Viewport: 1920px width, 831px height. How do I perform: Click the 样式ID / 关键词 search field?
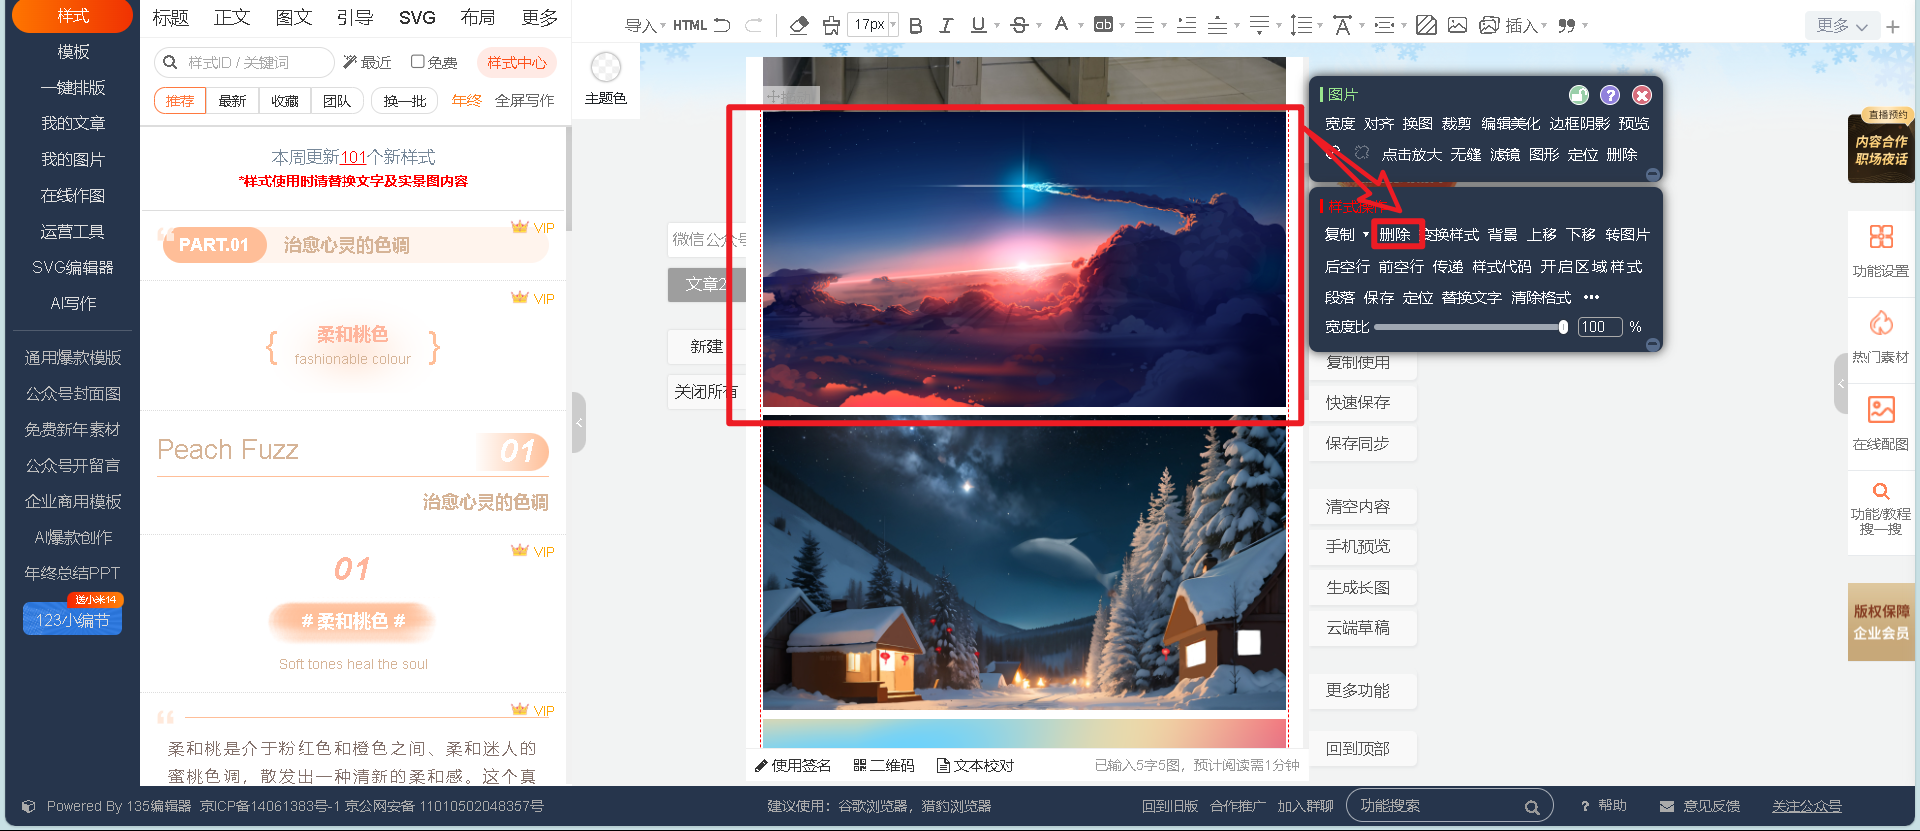[245, 62]
